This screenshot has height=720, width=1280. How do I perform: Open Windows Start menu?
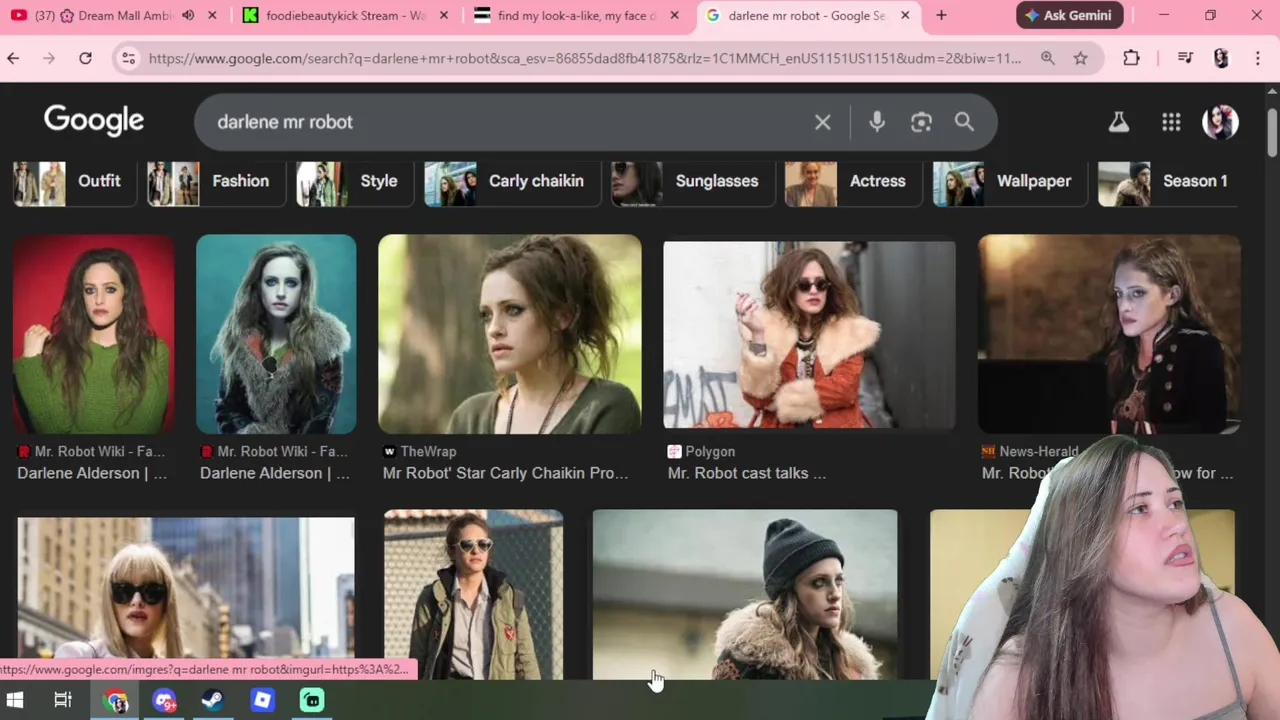click(14, 700)
